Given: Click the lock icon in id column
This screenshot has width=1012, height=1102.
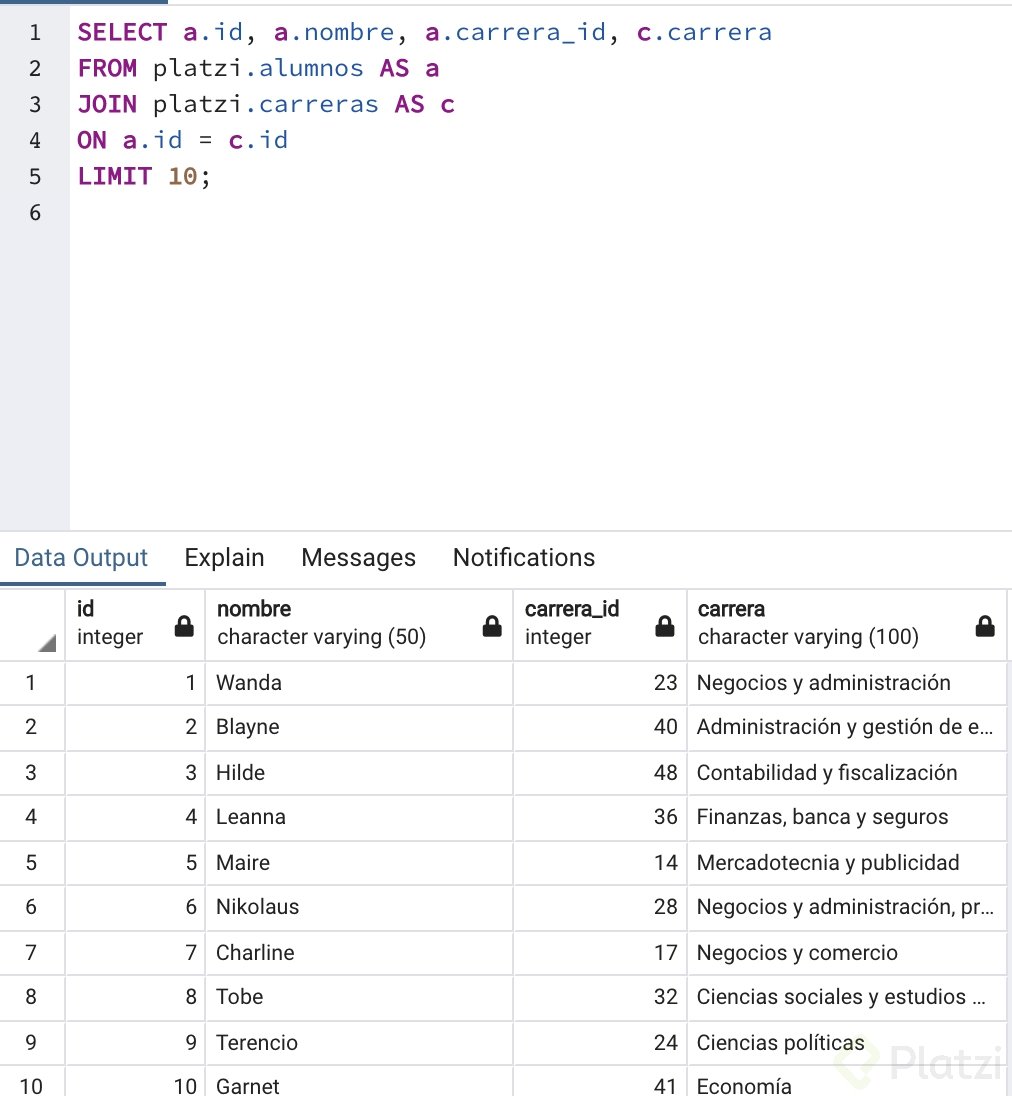Looking at the screenshot, I should pyautogui.click(x=184, y=627).
